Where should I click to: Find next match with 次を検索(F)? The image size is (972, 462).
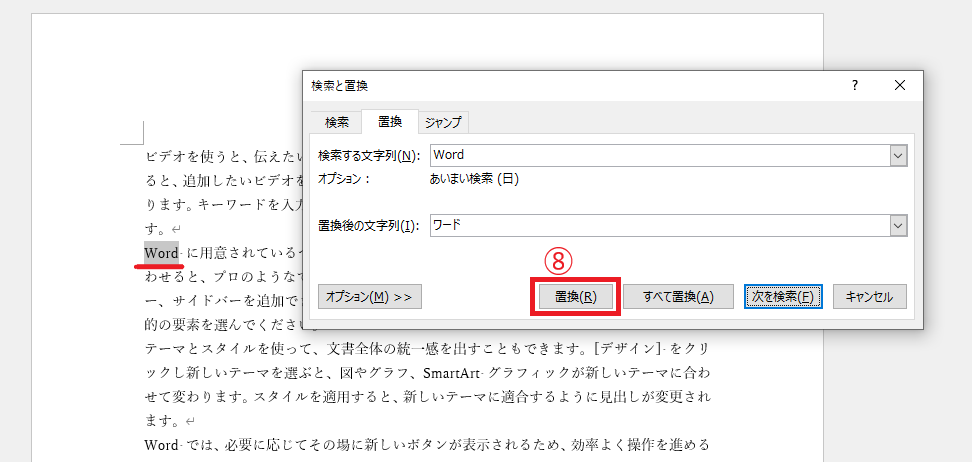click(783, 297)
